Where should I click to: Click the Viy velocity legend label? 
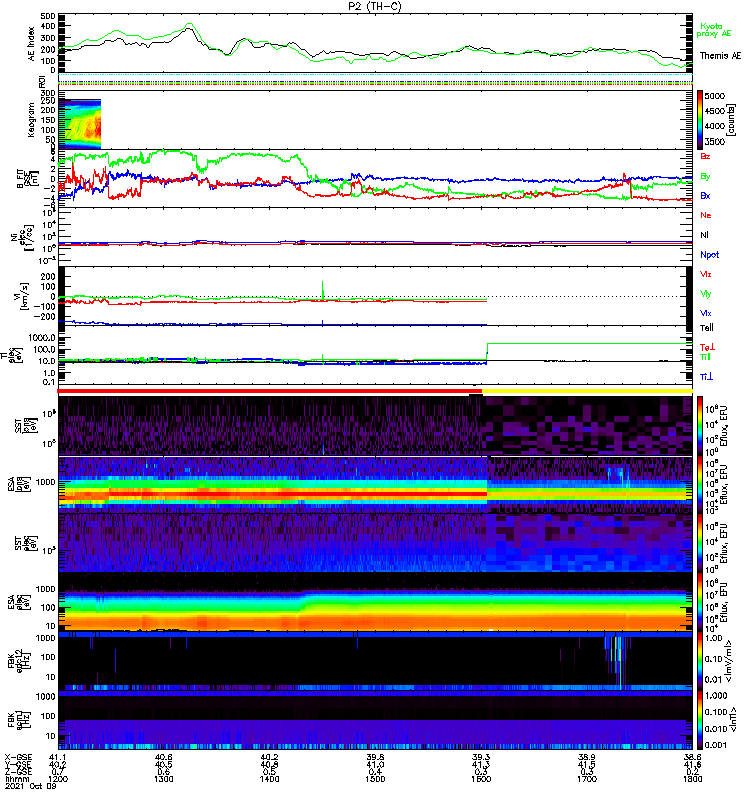[705, 294]
